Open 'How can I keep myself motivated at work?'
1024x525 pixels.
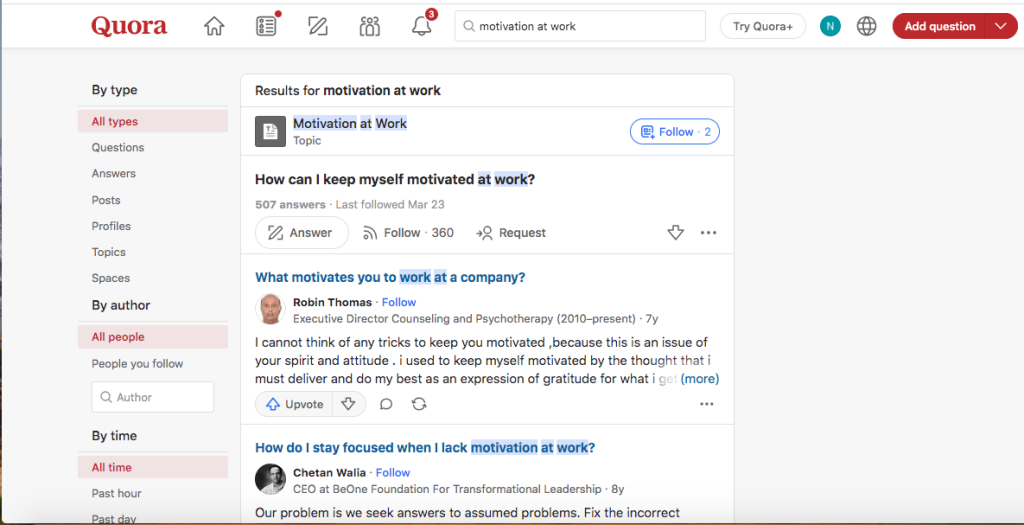(394, 179)
